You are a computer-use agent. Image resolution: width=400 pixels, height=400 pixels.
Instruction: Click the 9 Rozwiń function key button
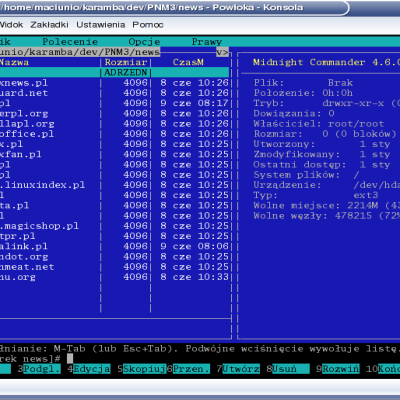tap(338, 369)
